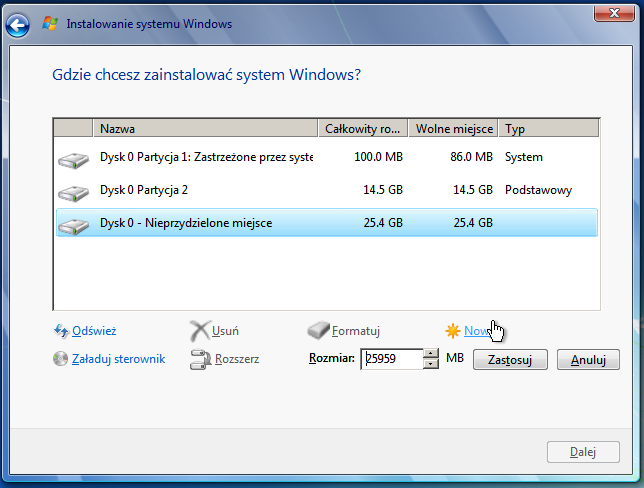This screenshot has width=644, height=488.
Task: Click the Formatuj eraser icon
Action: coord(318,330)
